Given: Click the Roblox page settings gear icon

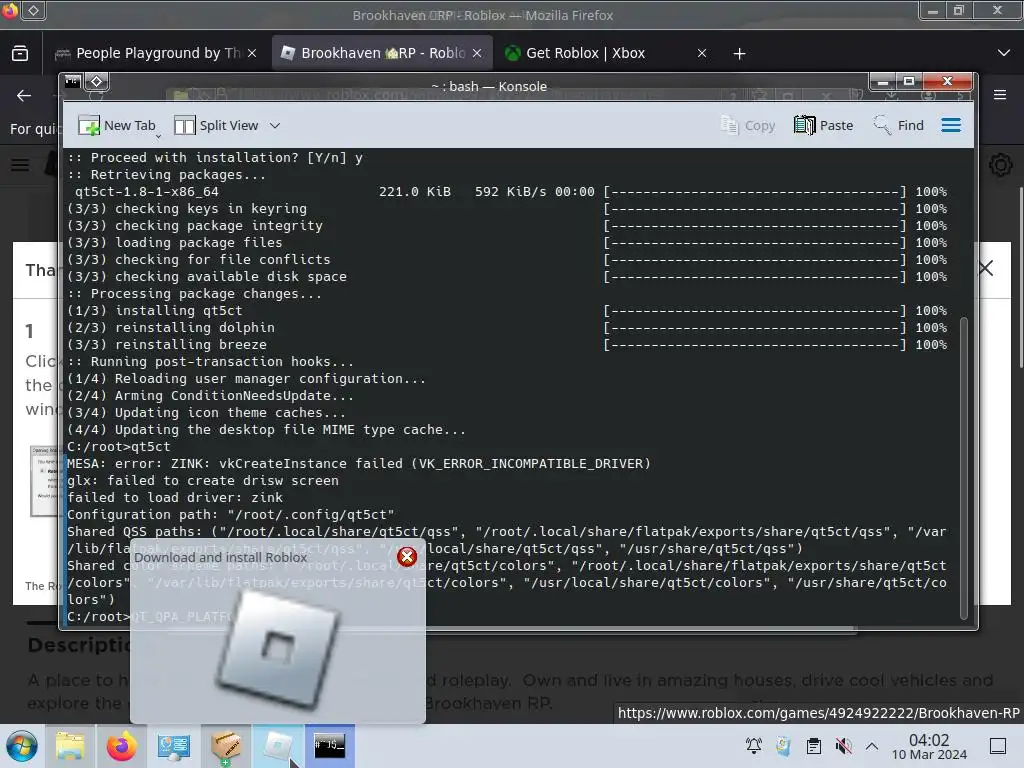Looking at the screenshot, I should [1000, 165].
